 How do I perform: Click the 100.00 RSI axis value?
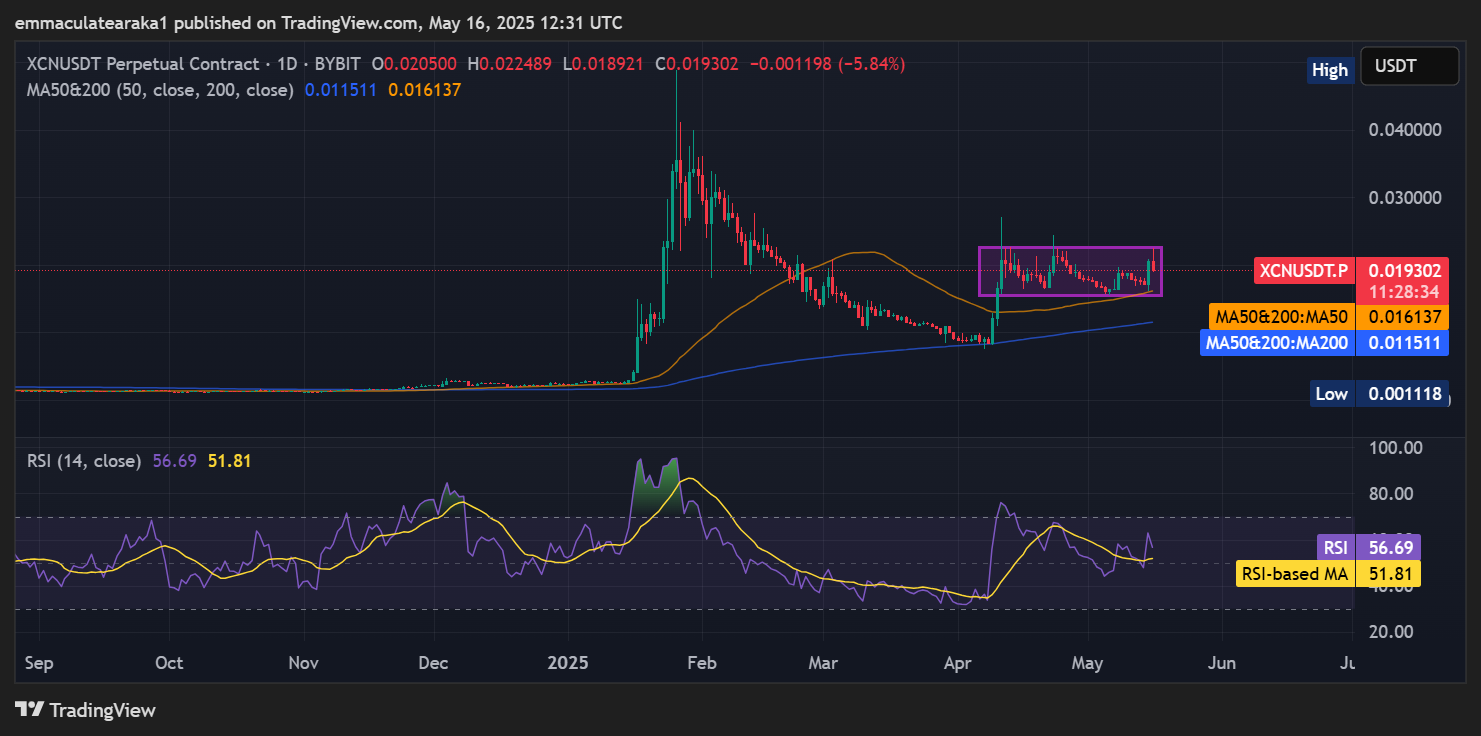[x=1394, y=447]
